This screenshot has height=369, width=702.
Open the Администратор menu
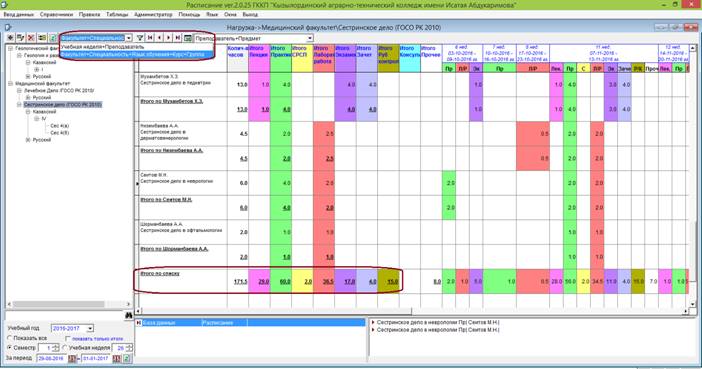(x=153, y=14)
